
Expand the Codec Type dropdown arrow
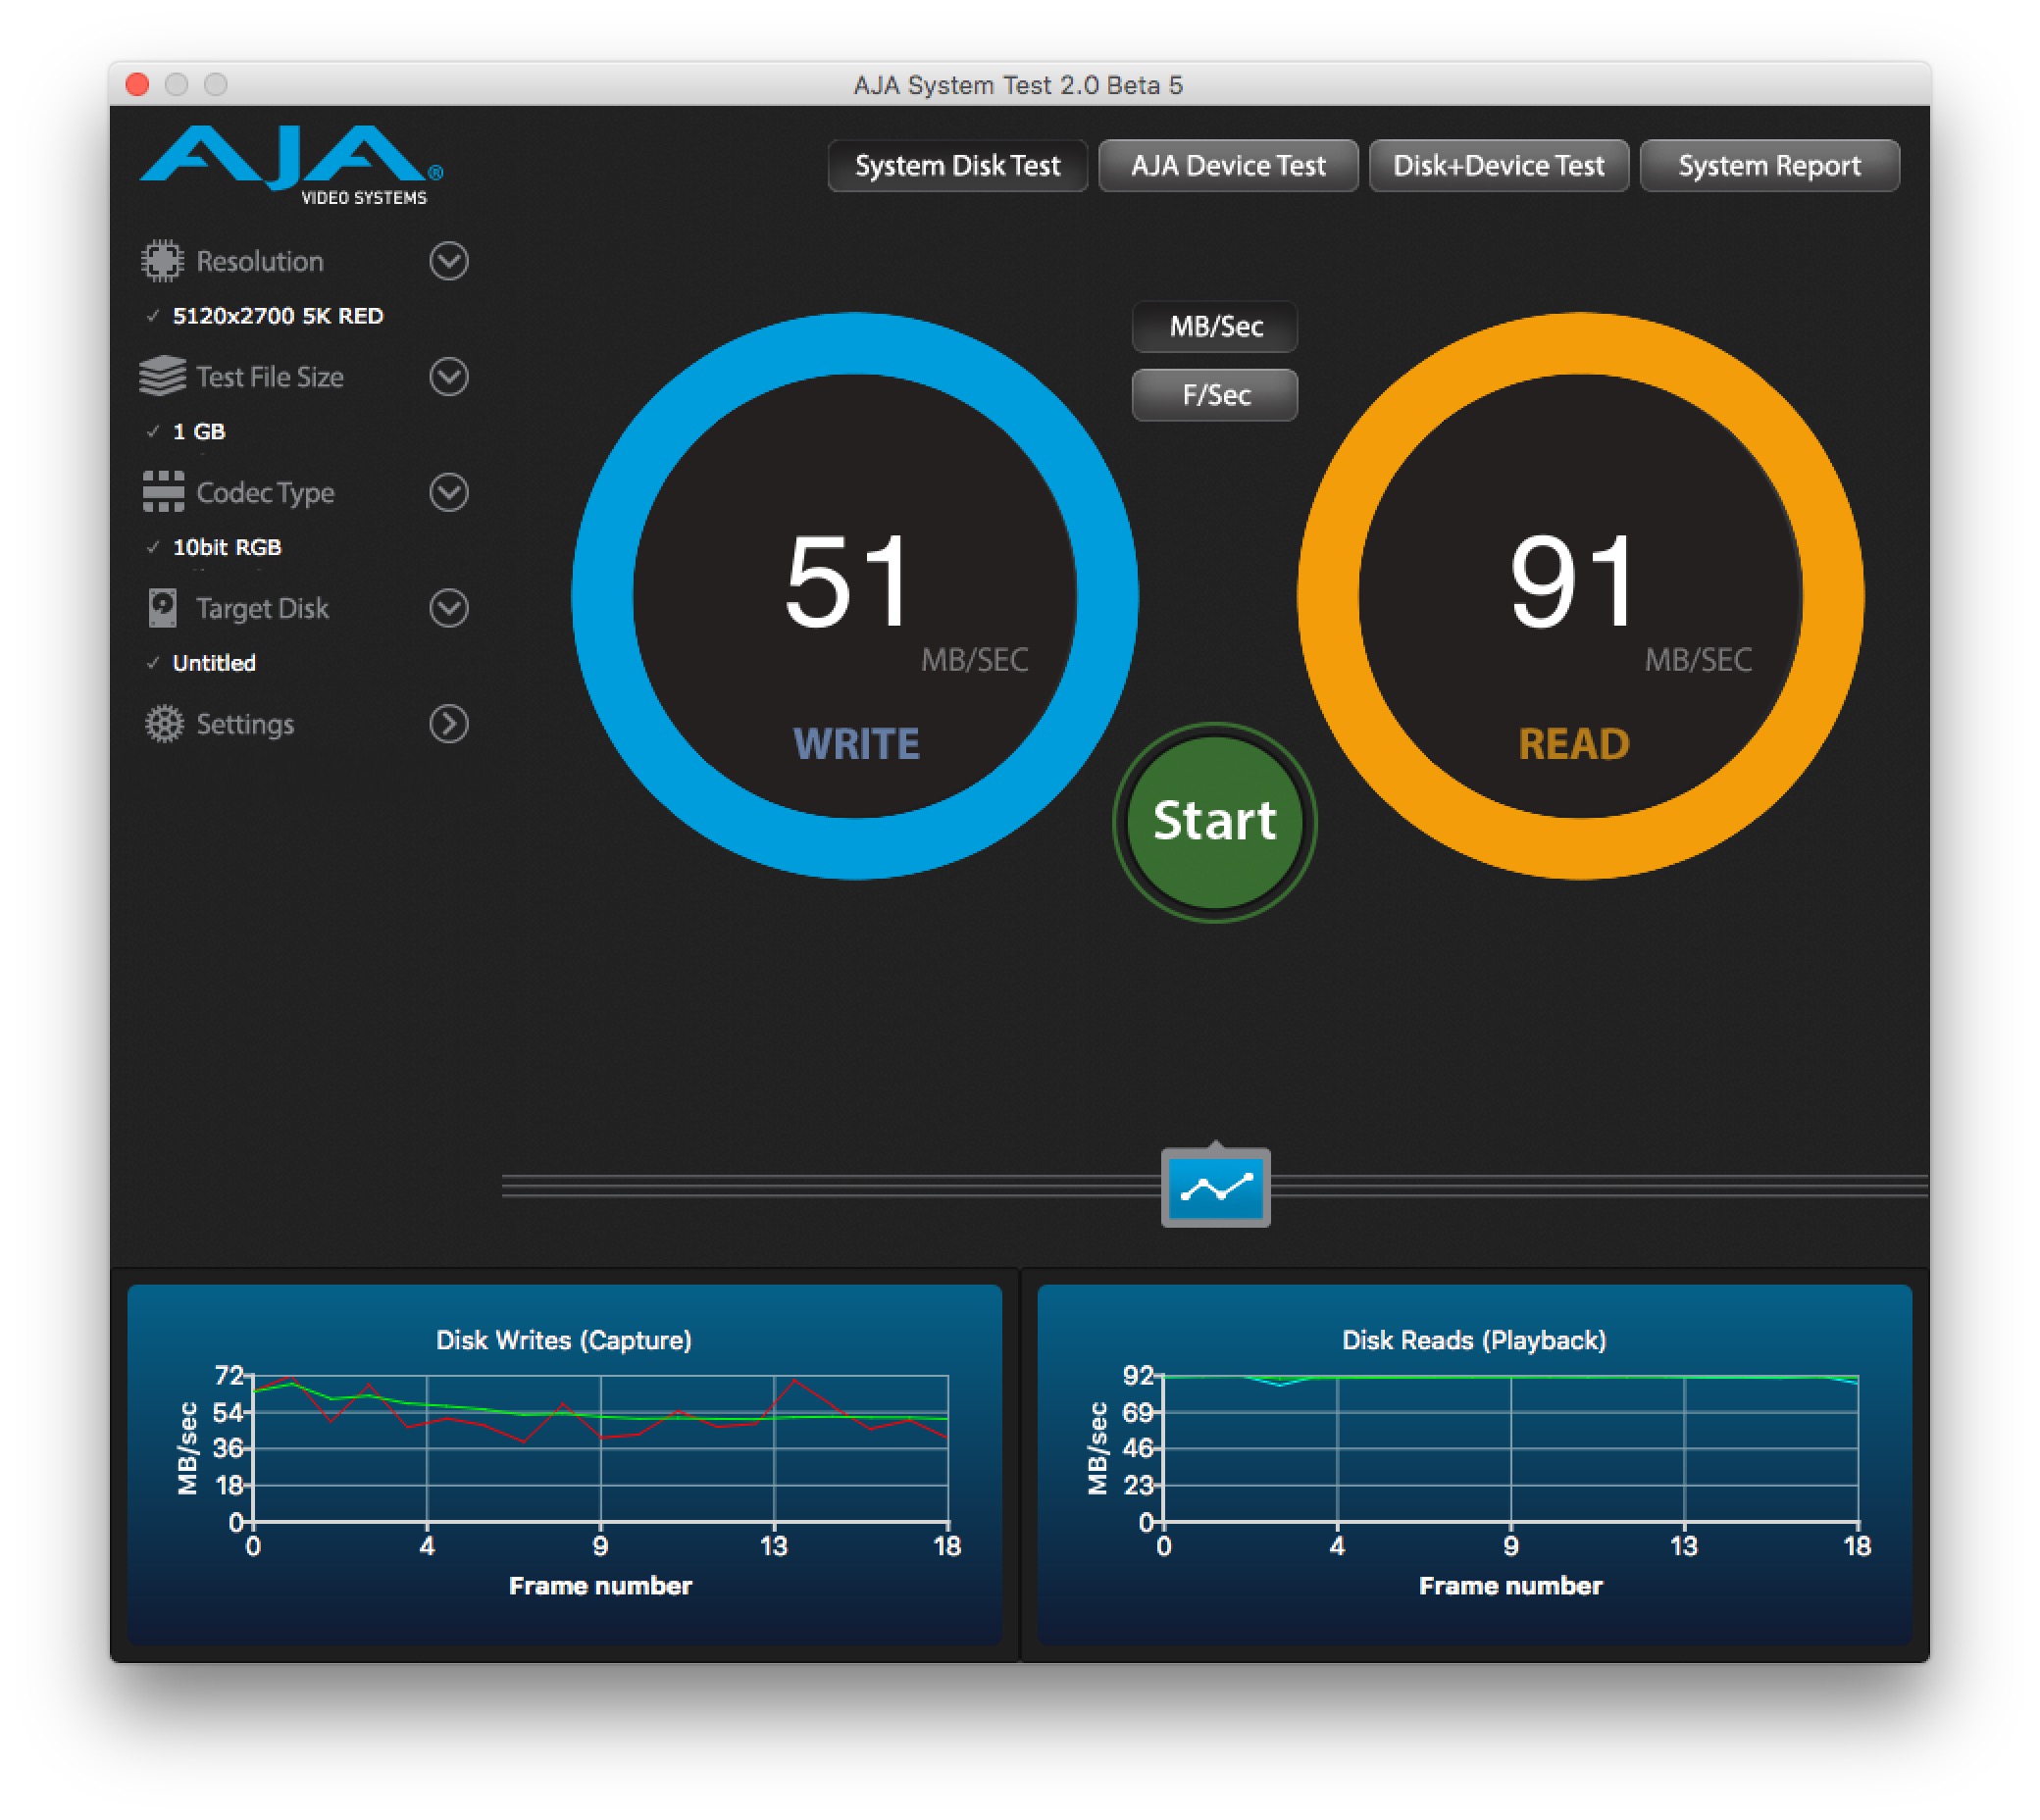point(449,492)
